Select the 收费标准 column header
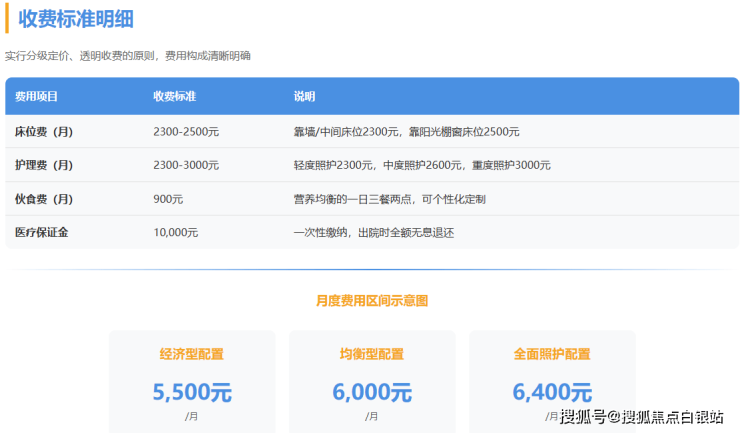 coord(174,97)
